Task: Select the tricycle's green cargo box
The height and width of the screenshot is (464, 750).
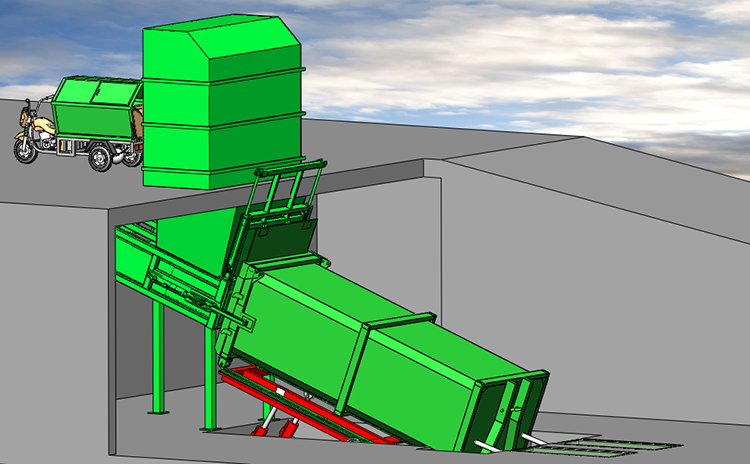Action: tap(96, 108)
